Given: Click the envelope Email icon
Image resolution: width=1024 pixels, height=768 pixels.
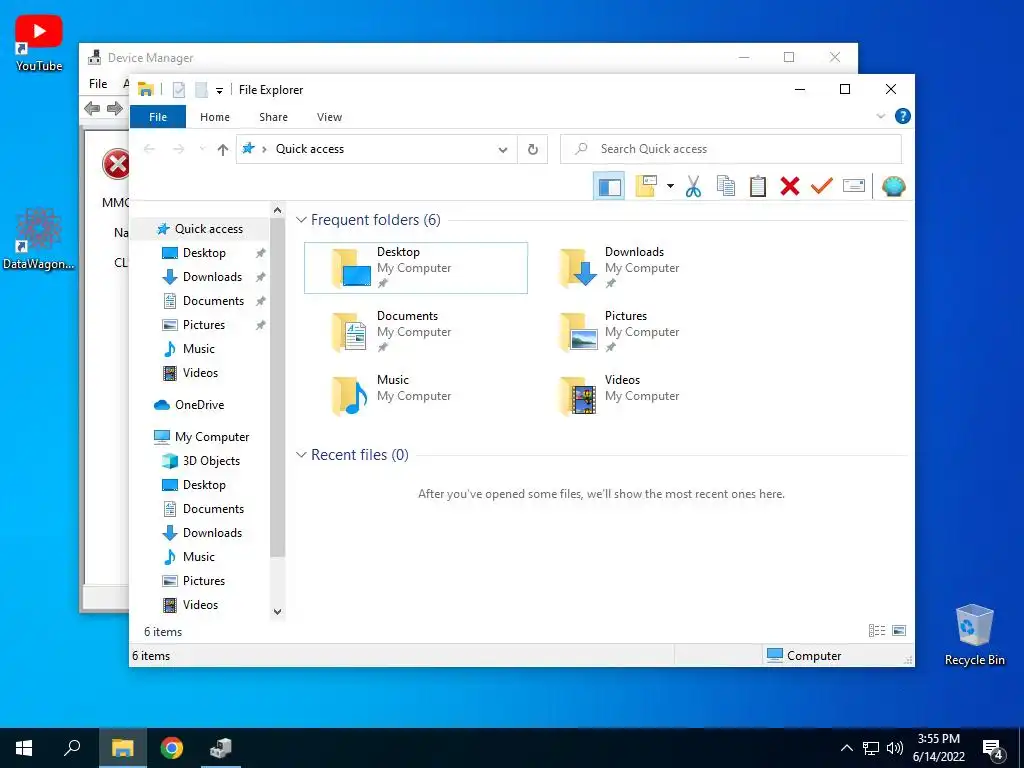Looking at the screenshot, I should point(854,187).
